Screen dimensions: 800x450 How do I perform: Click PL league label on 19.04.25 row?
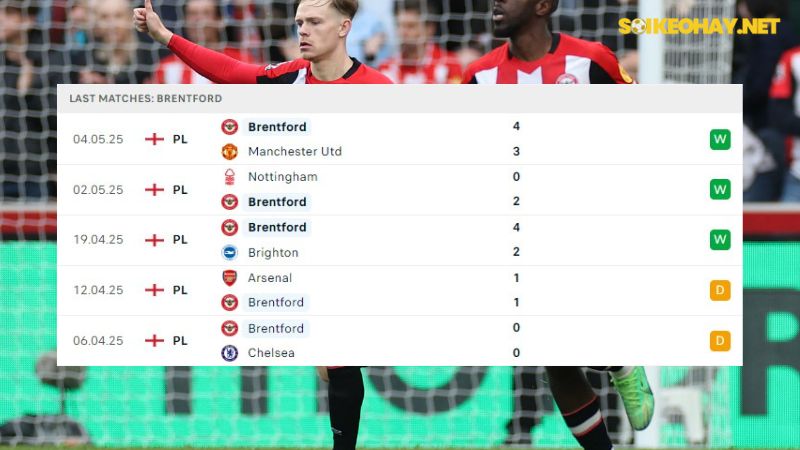tap(180, 240)
